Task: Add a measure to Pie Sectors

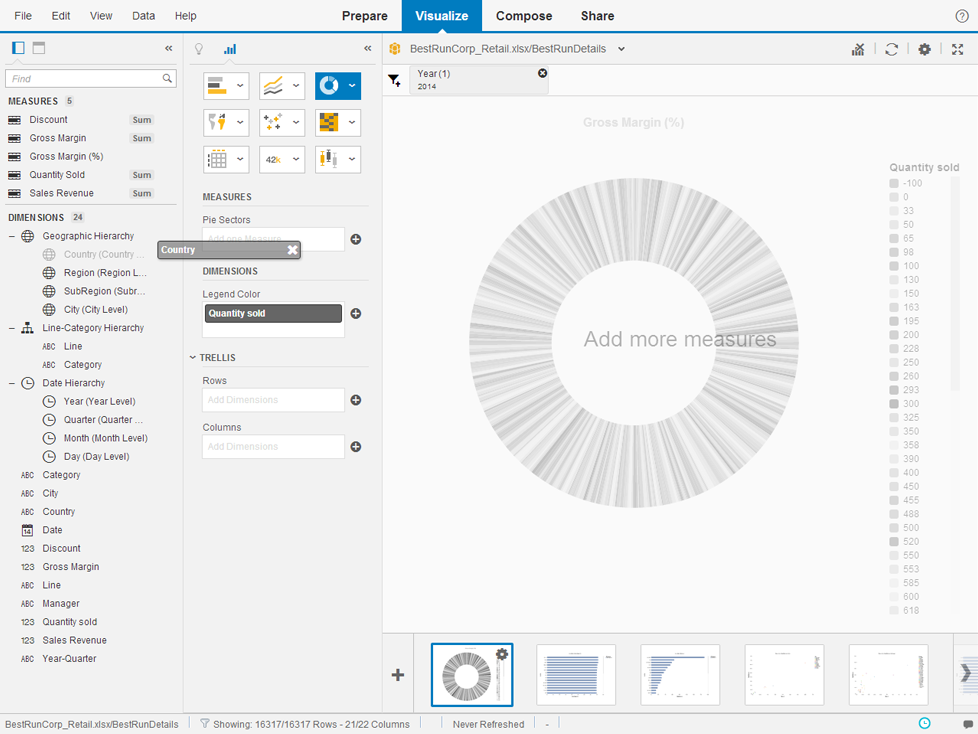Action: click(356, 239)
